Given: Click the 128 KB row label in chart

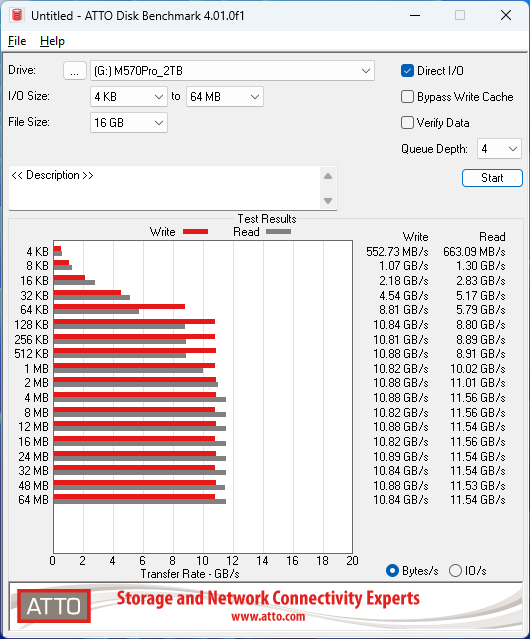Looking at the screenshot, I should [x=31, y=325].
